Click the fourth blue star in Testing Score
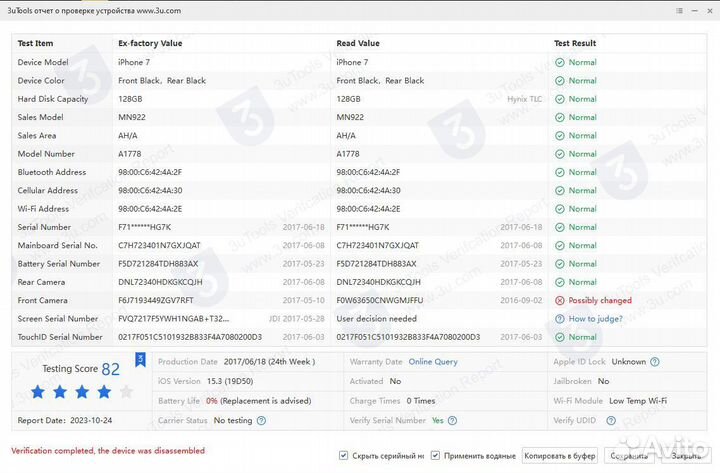720x473 pixels. coord(104,392)
